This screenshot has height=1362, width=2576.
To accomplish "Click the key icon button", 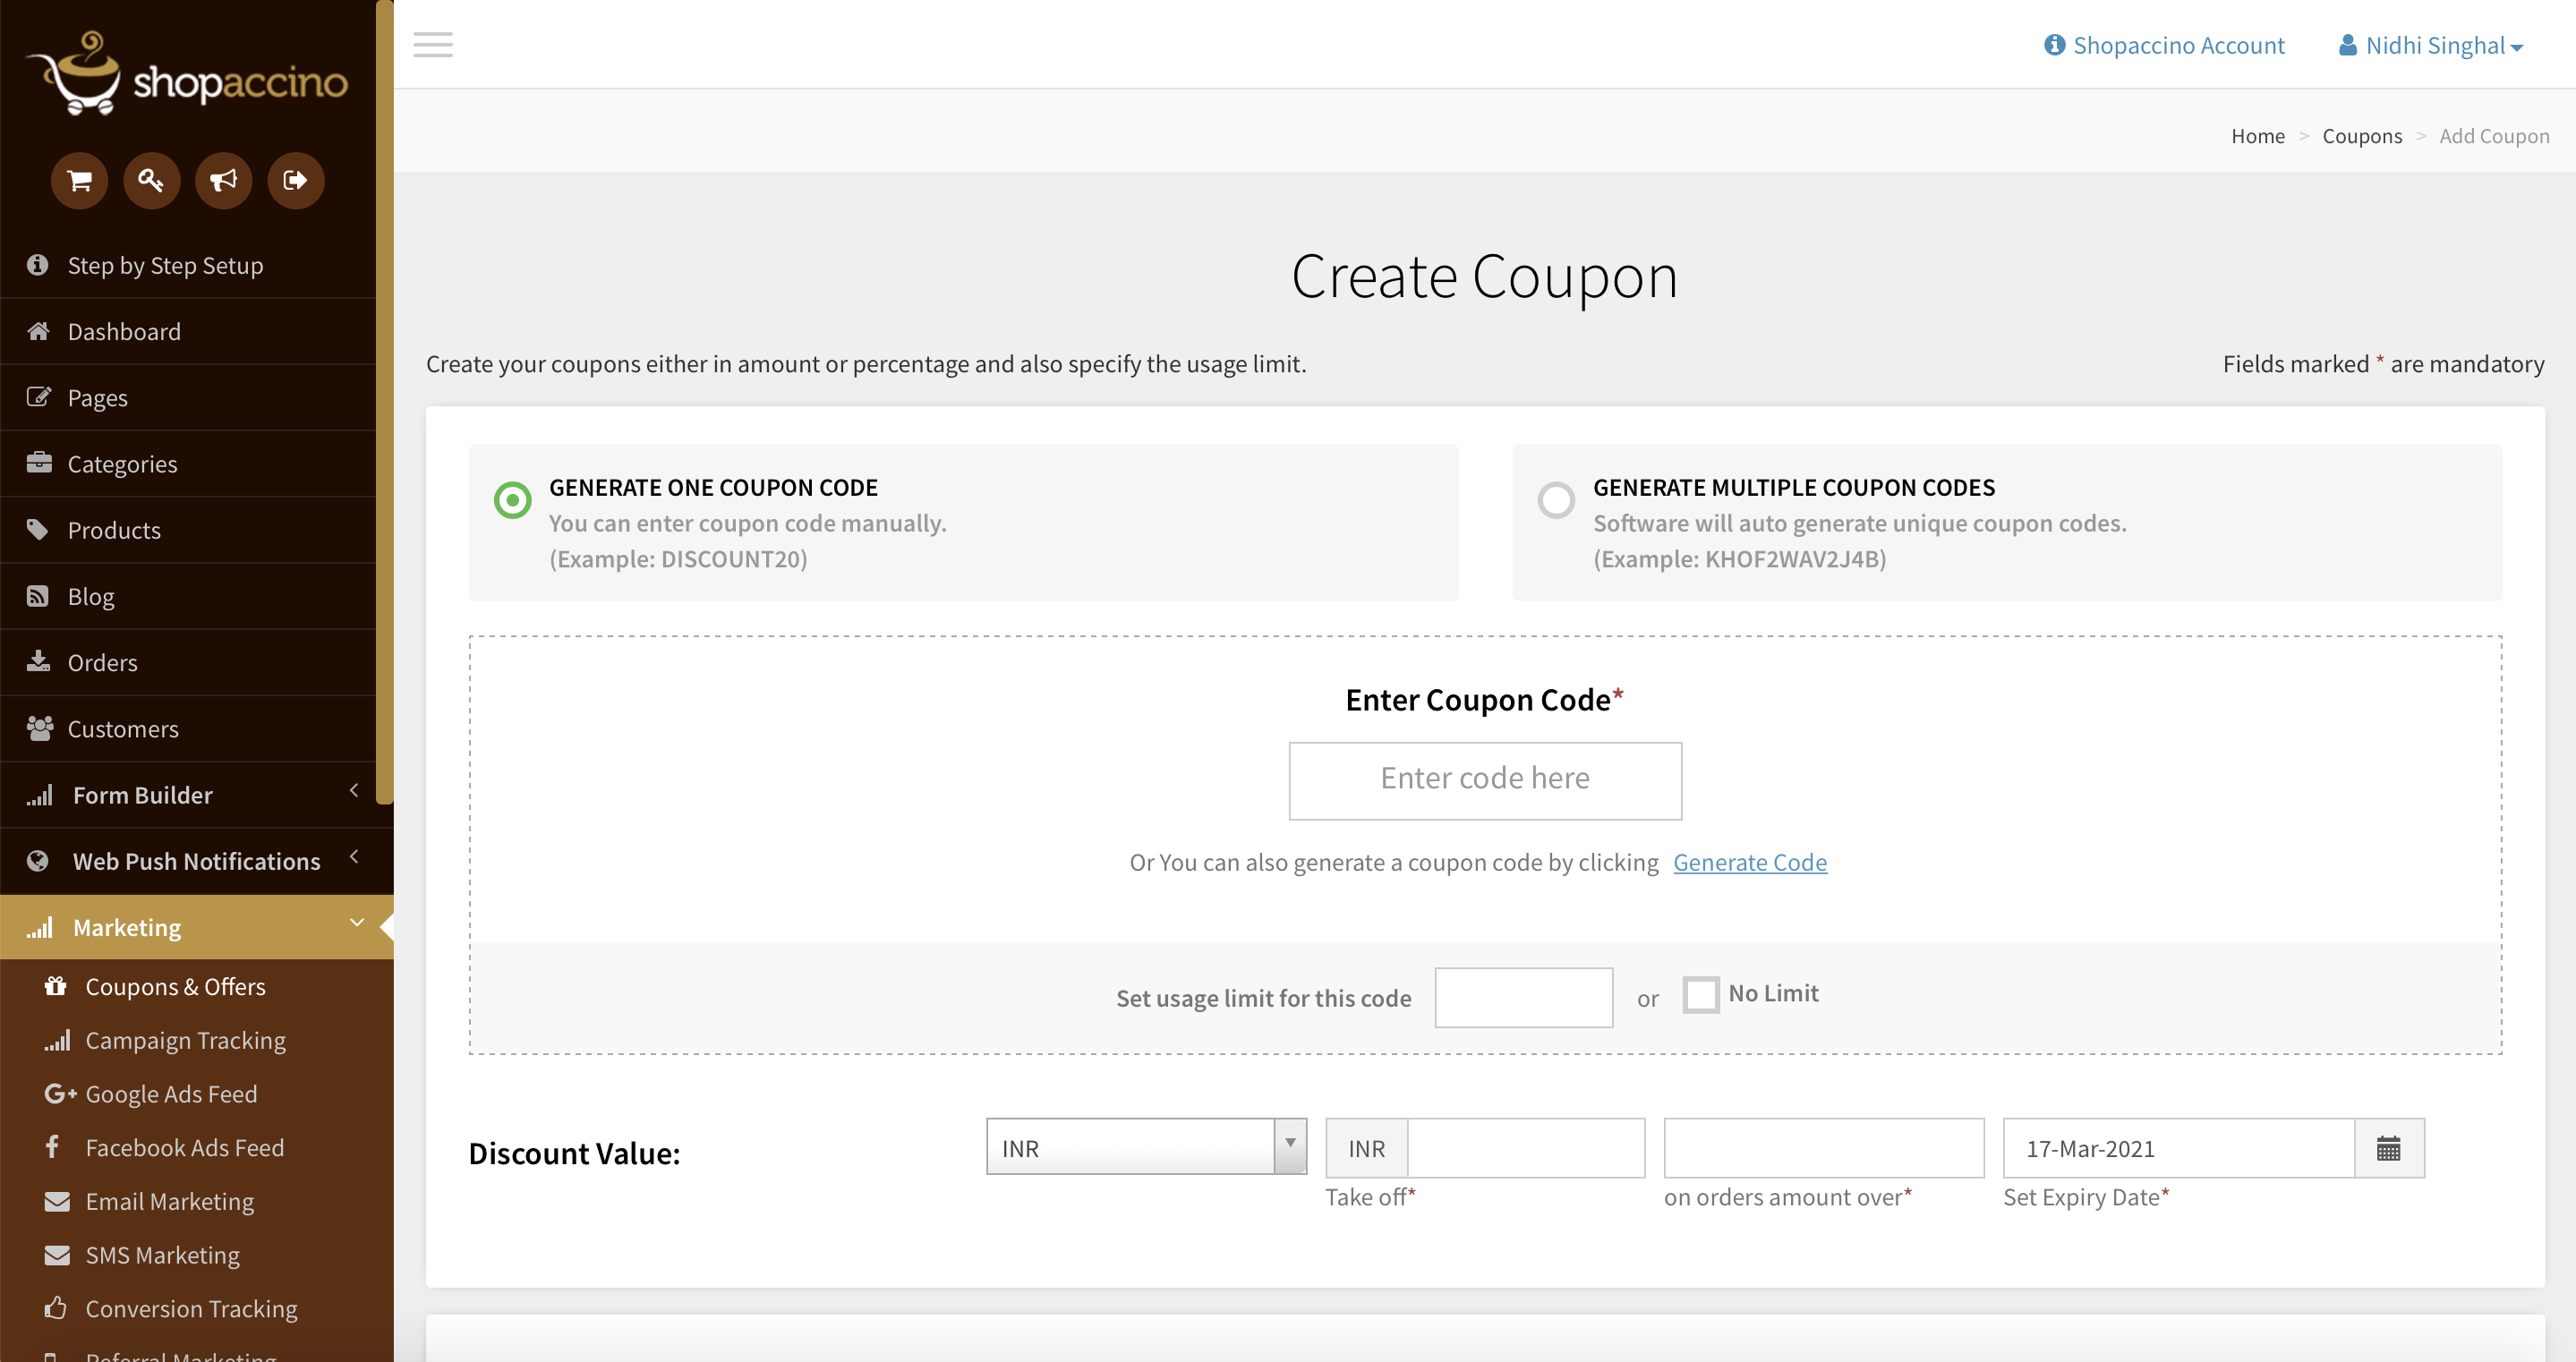I will pos(151,181).
